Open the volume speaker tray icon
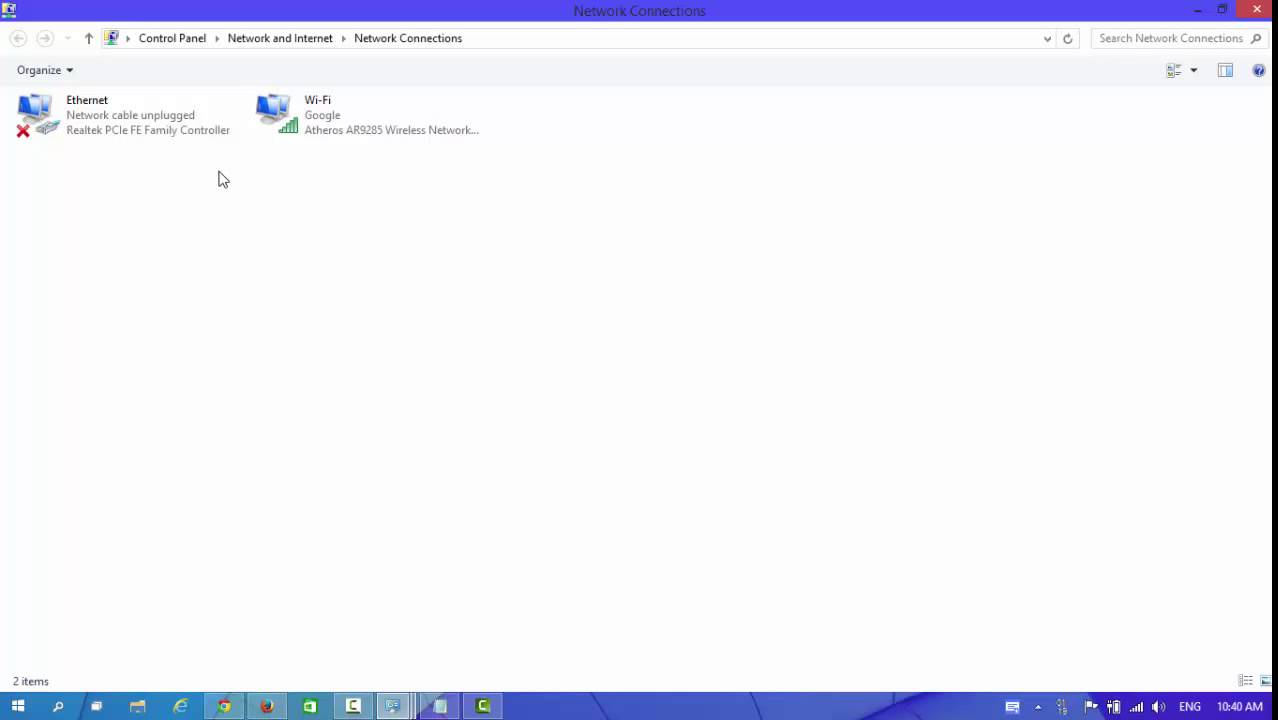Screen dimensions: 1278x720 [1159, 707]
